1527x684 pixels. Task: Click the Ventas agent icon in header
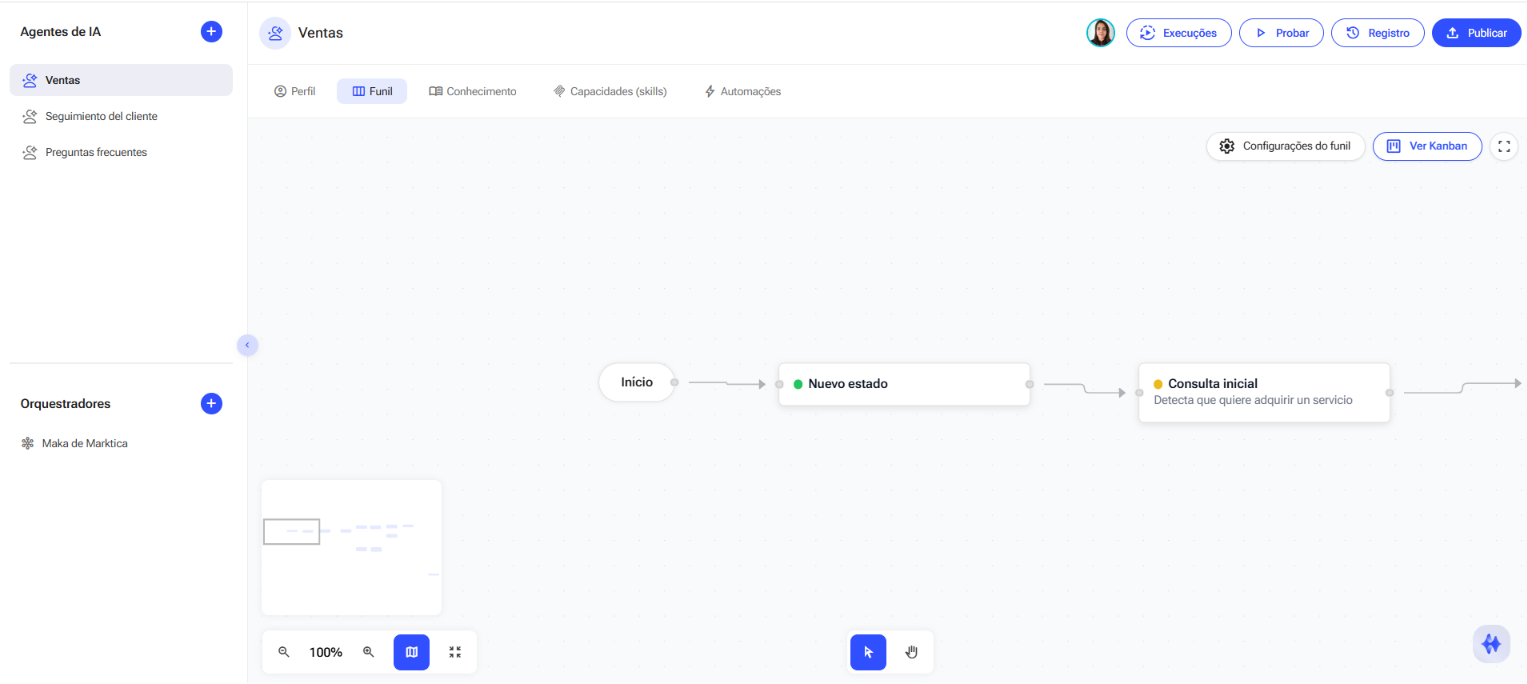[x=275, y=33]
